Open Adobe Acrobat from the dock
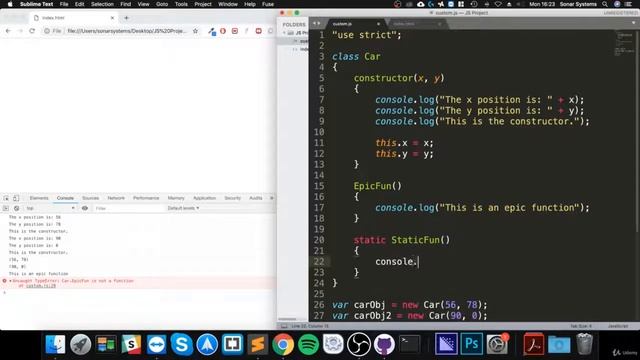 (x=533, y=344)
